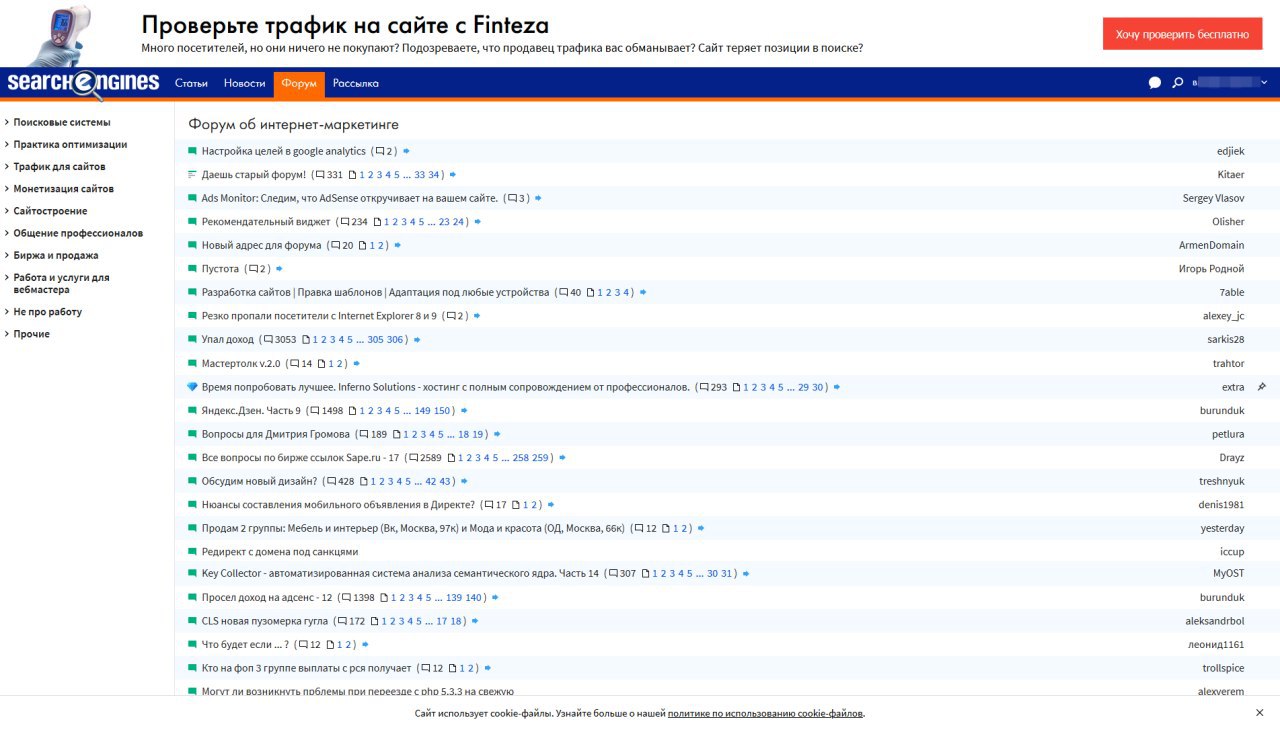
Task: Jump to last post arrow for Key Collector topic
Action: pos(746,574)
